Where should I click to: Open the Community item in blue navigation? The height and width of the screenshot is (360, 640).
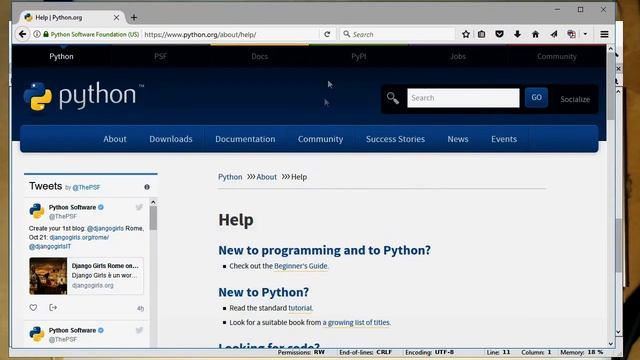pos(320,139)
